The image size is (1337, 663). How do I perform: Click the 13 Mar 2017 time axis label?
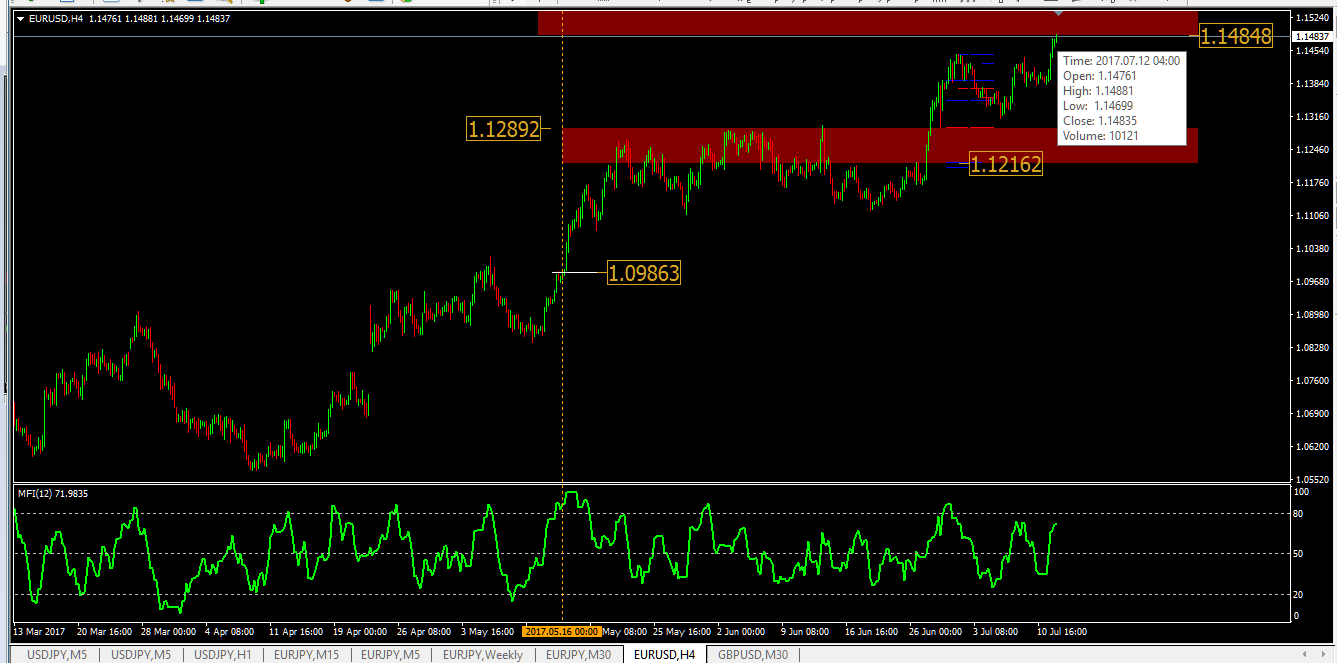click(39, 632)
